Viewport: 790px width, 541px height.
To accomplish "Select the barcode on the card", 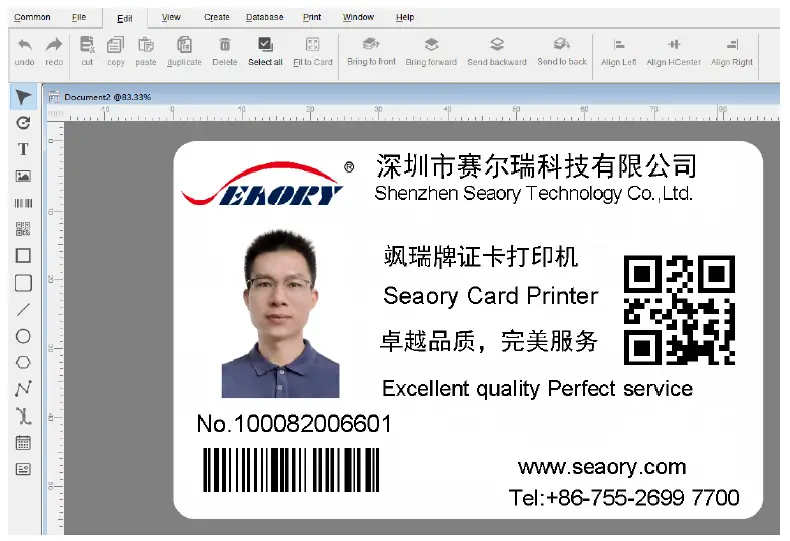I will (x=291, y=470).
